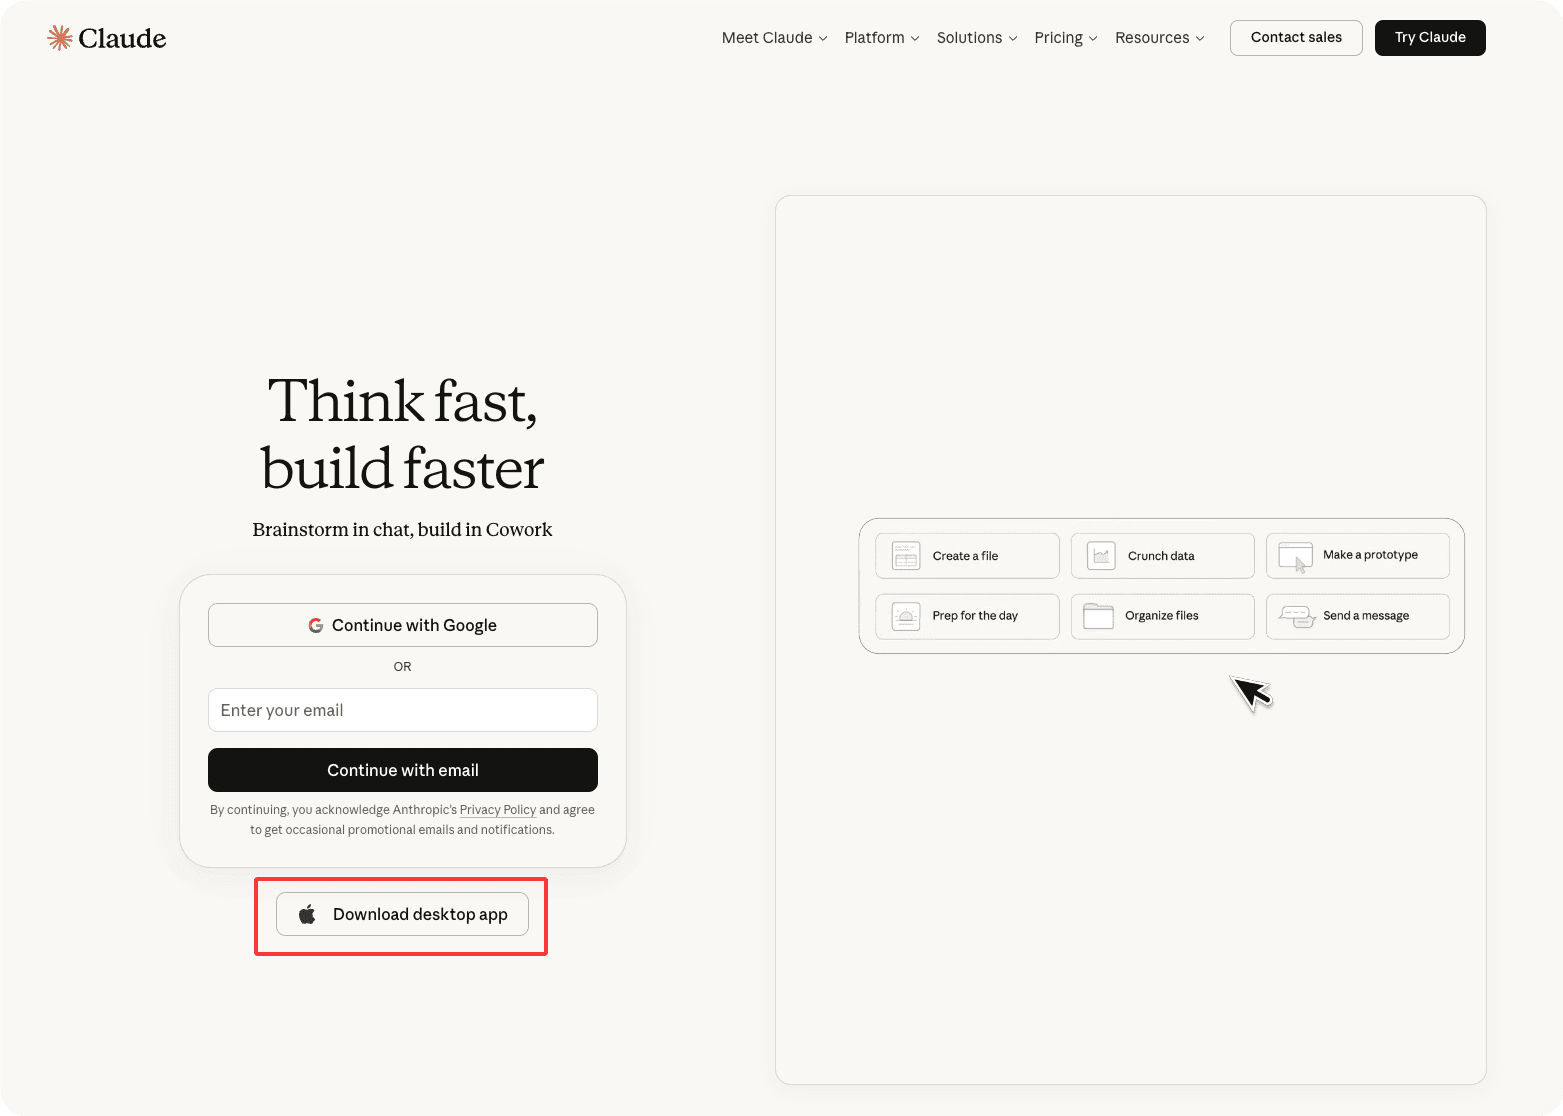Choose the Make a prototype card
The image size is (1563, 1116).
1358,556
